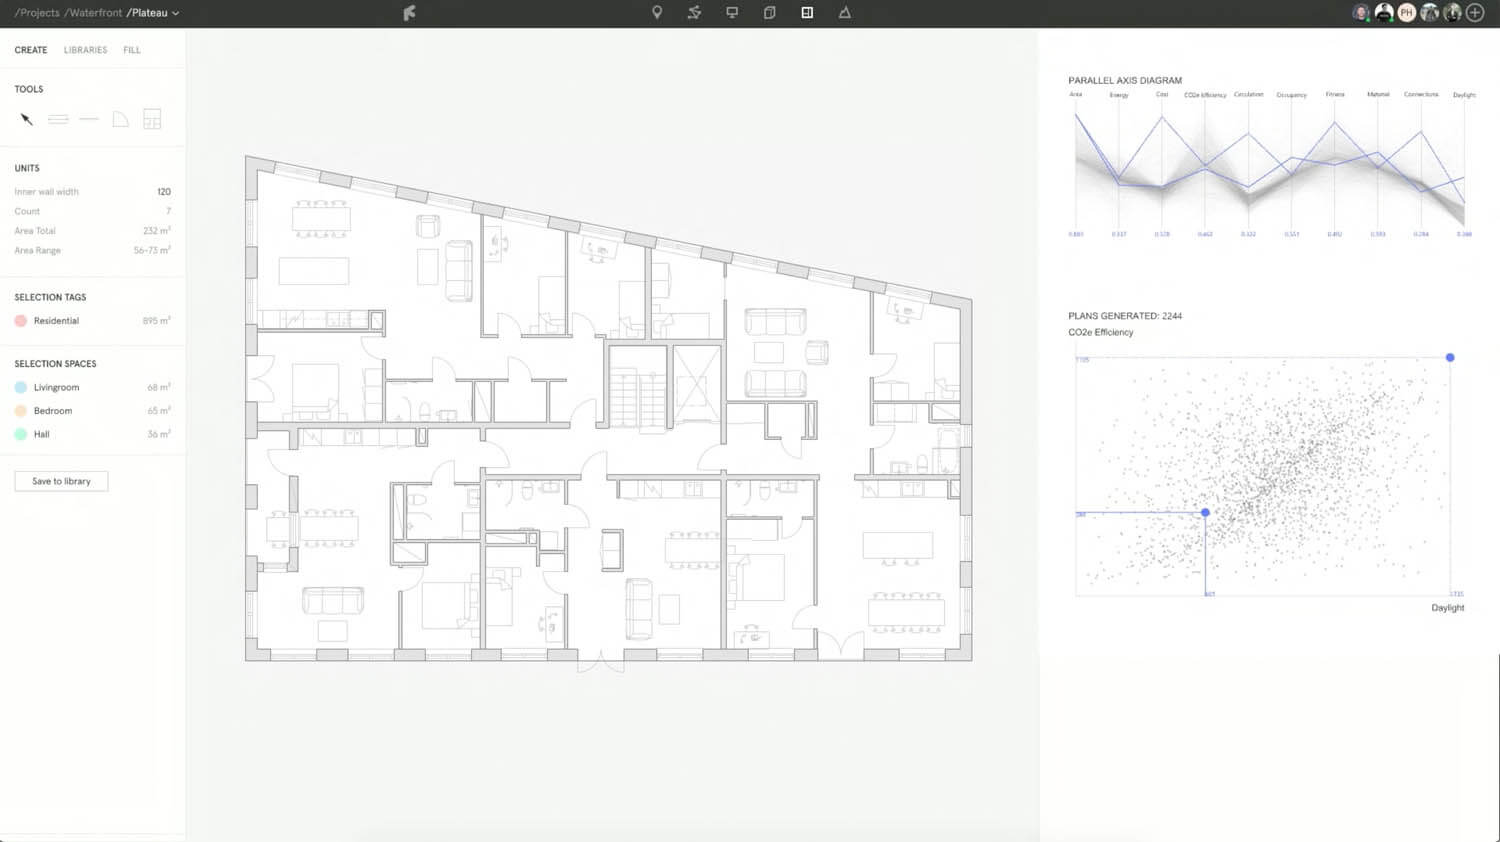Select the double-line wall tool
1500x842 pixels.
tap(58, 118)
